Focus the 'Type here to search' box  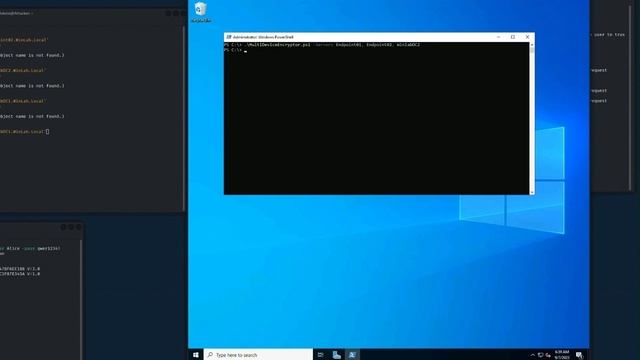[258, 355]
